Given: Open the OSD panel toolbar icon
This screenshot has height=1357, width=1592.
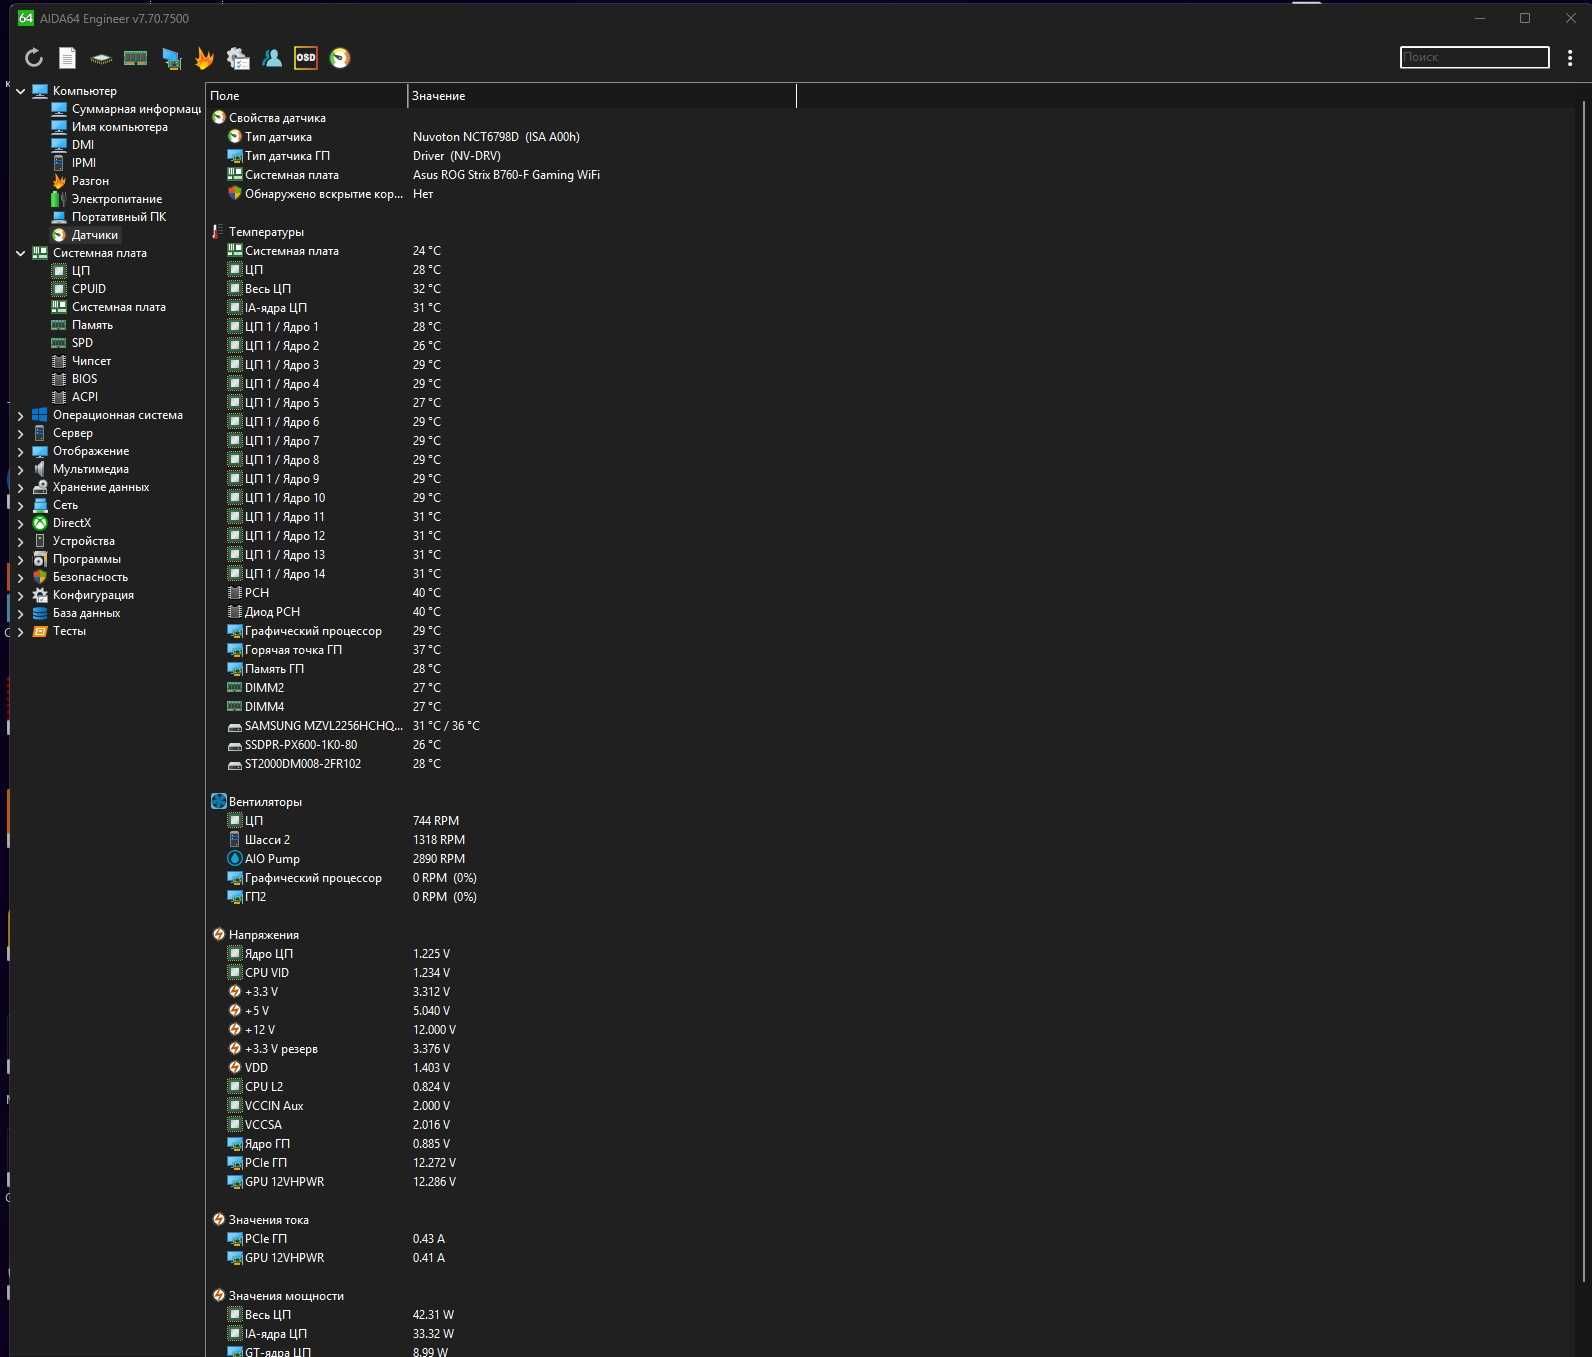Looking at the screenshot, I should click(x=306, y=58).
